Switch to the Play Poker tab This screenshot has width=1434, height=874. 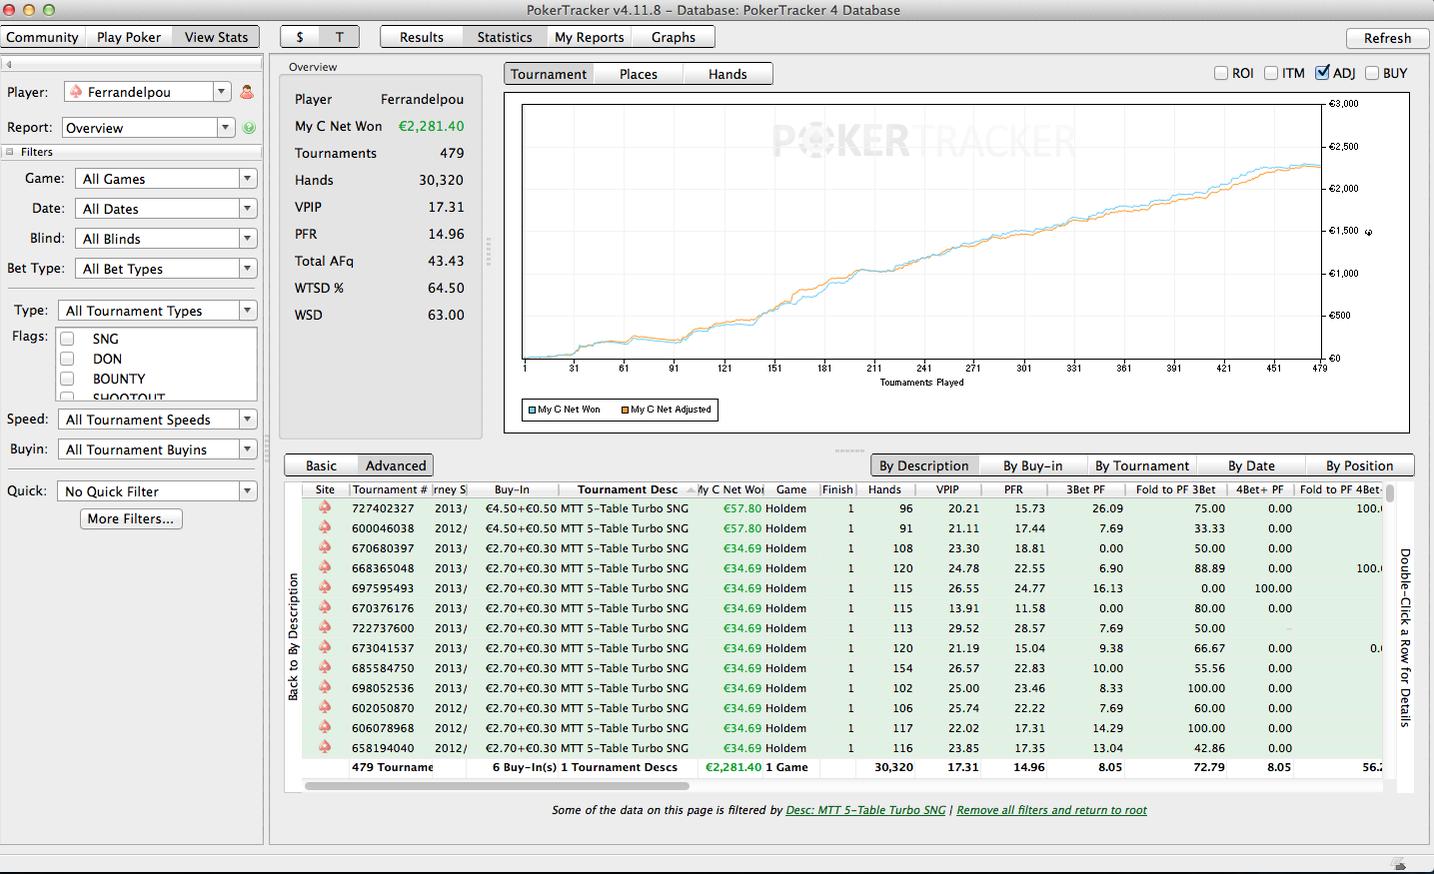pyautogui.click(x=129, y=37)
